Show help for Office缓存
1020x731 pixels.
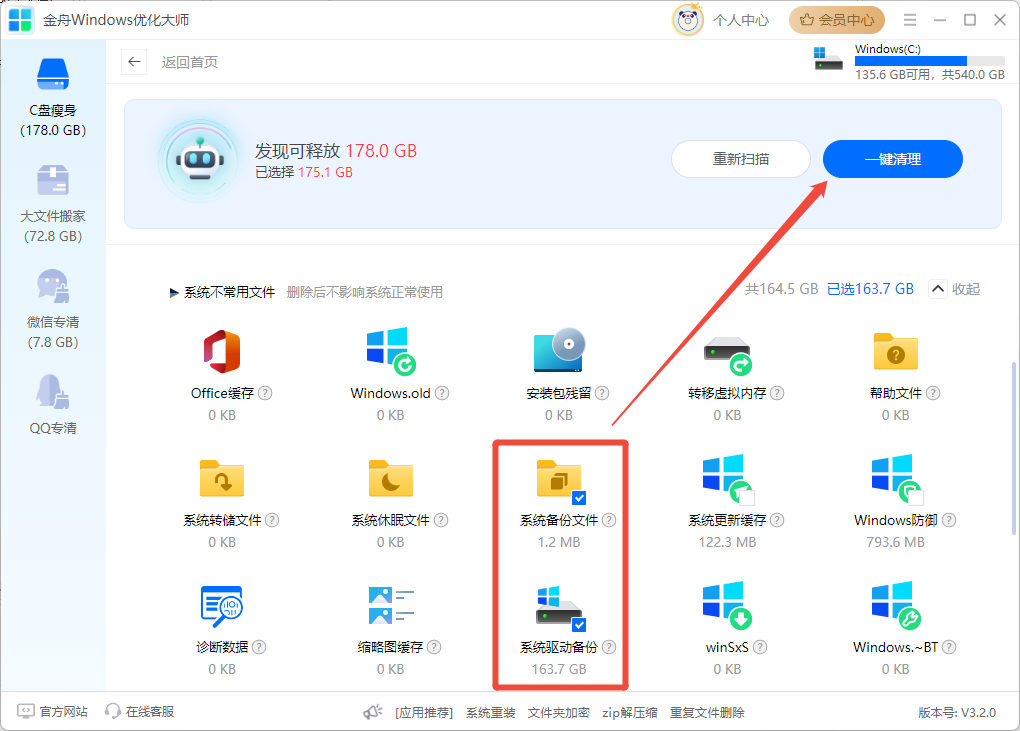[x=265, y=393]
